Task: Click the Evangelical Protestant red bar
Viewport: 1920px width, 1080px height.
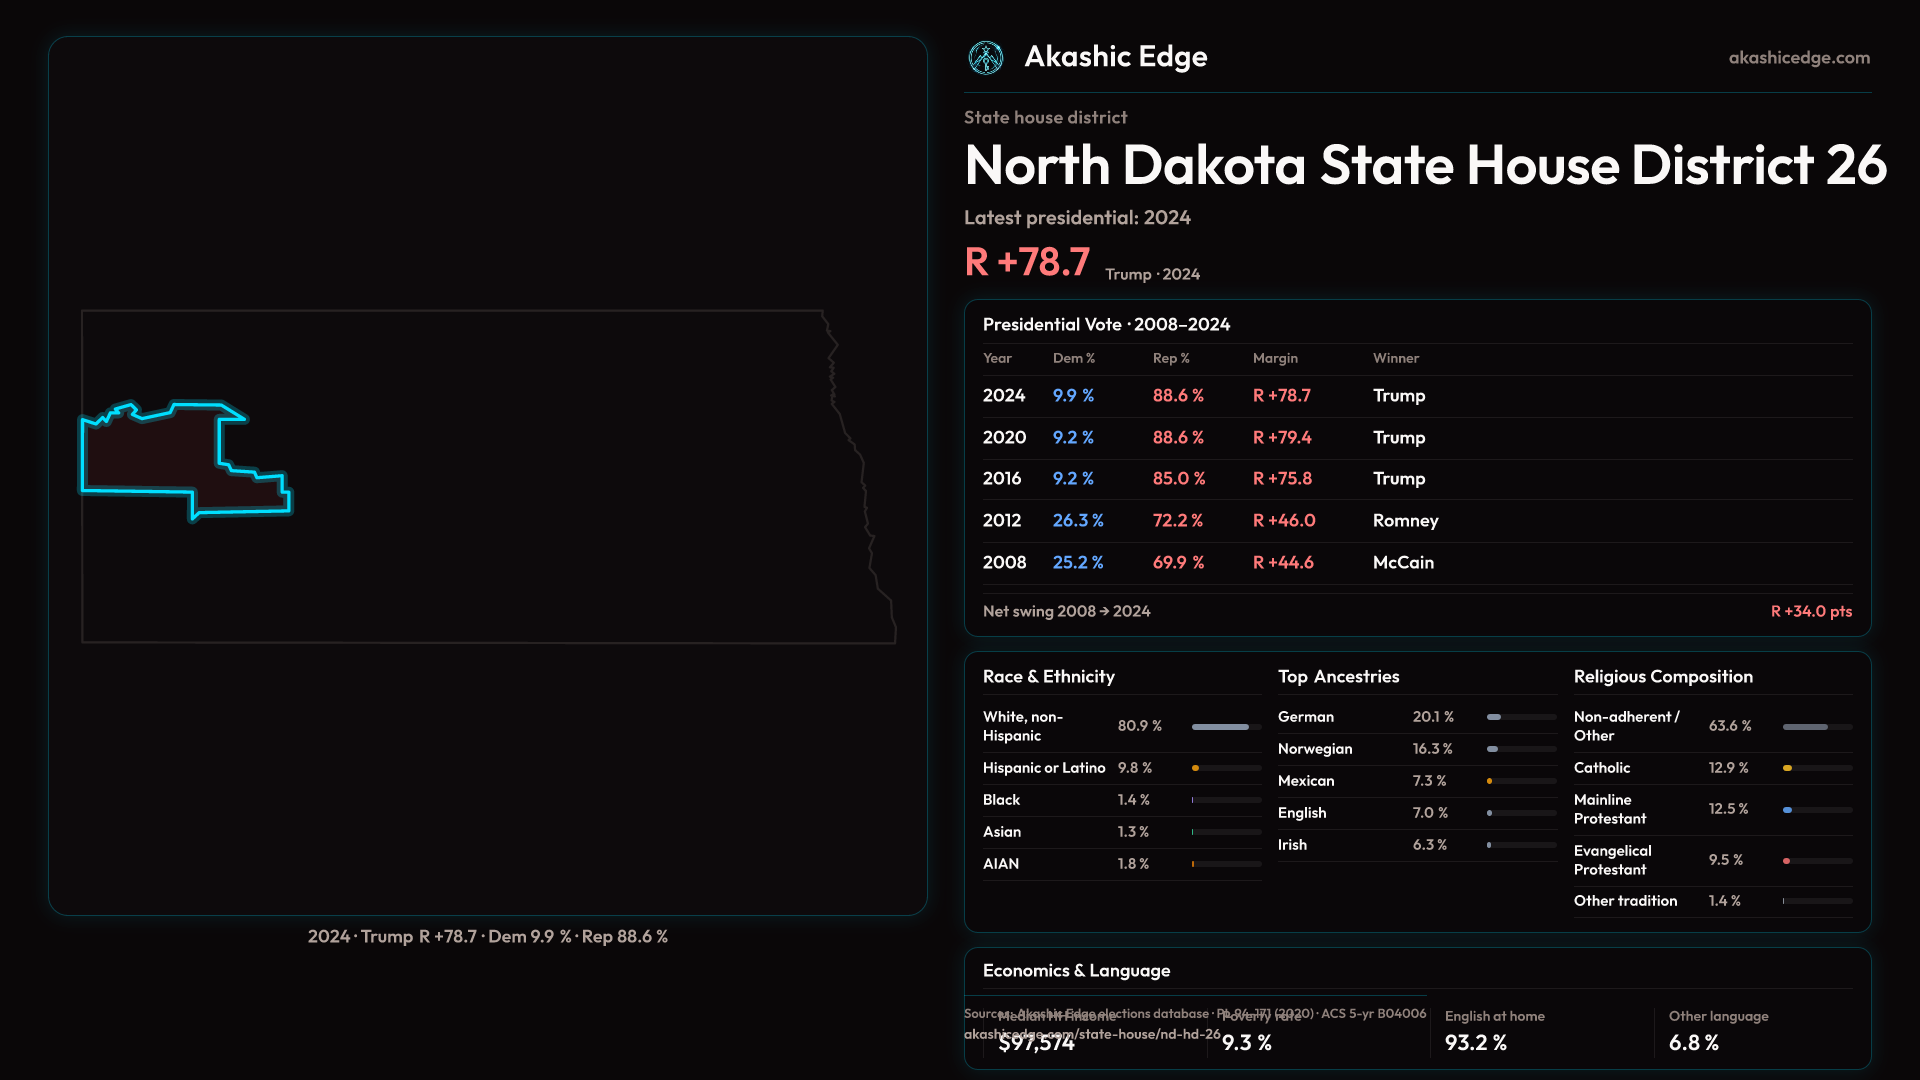Action: tap(1787, 861)
